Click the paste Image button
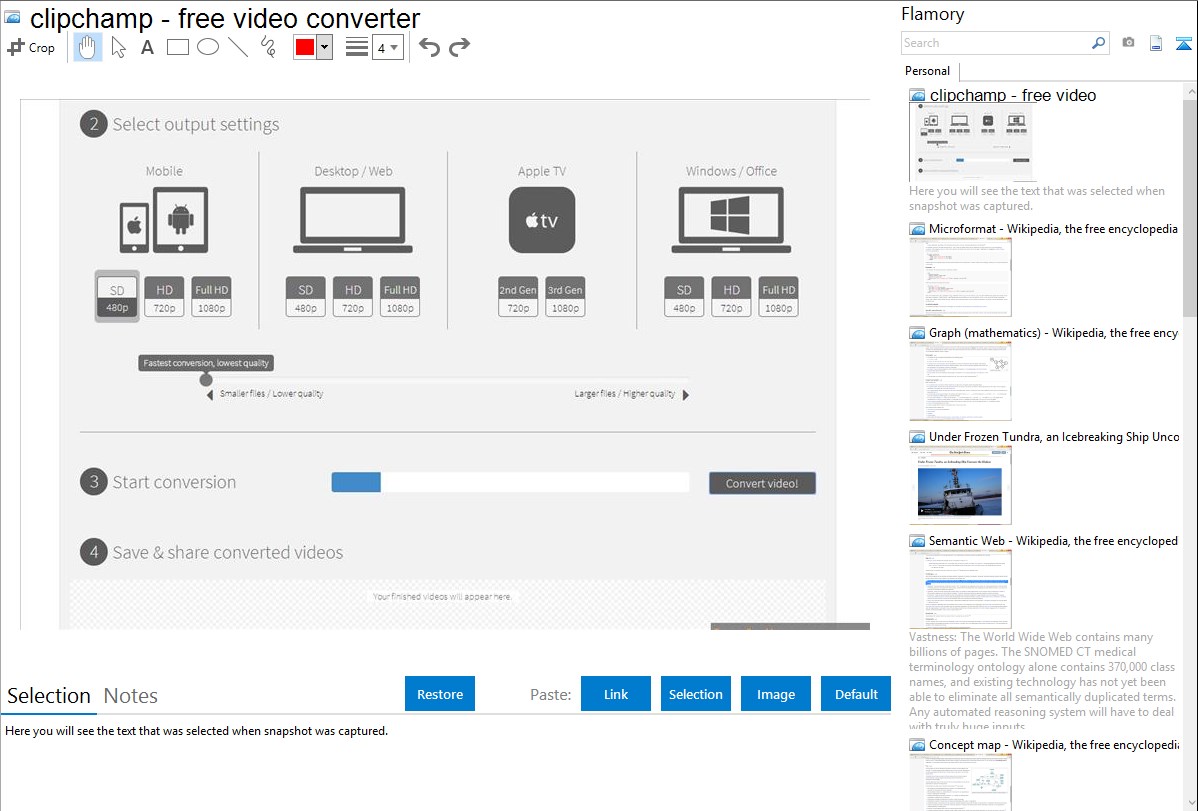This screenshot has width=1198, height=811. click(x=776, y=694)
